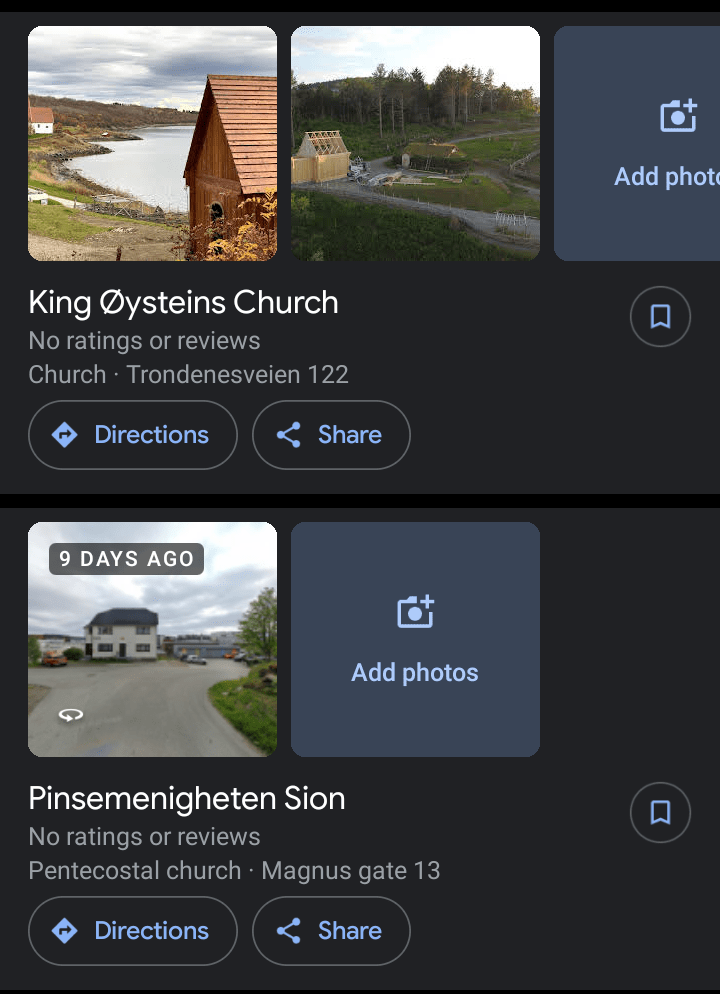Open the King Øysteins Church title
Viewport: 720px width, 994px height.
coord(184,302)
